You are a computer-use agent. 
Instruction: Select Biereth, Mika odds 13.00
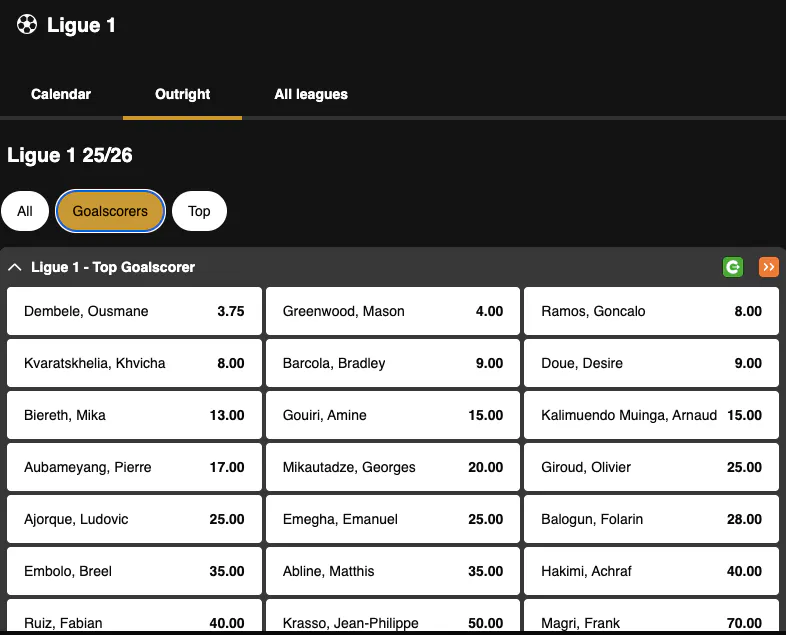(134, 415)
